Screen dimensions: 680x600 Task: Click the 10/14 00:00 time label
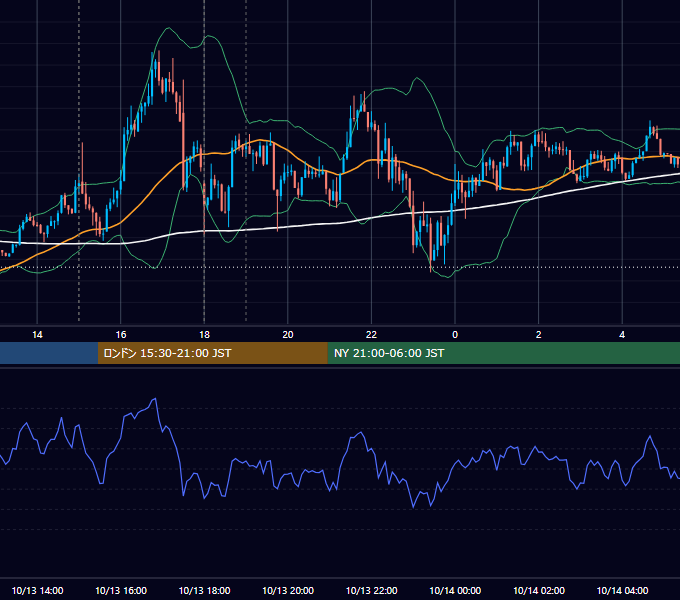point(455,590)
